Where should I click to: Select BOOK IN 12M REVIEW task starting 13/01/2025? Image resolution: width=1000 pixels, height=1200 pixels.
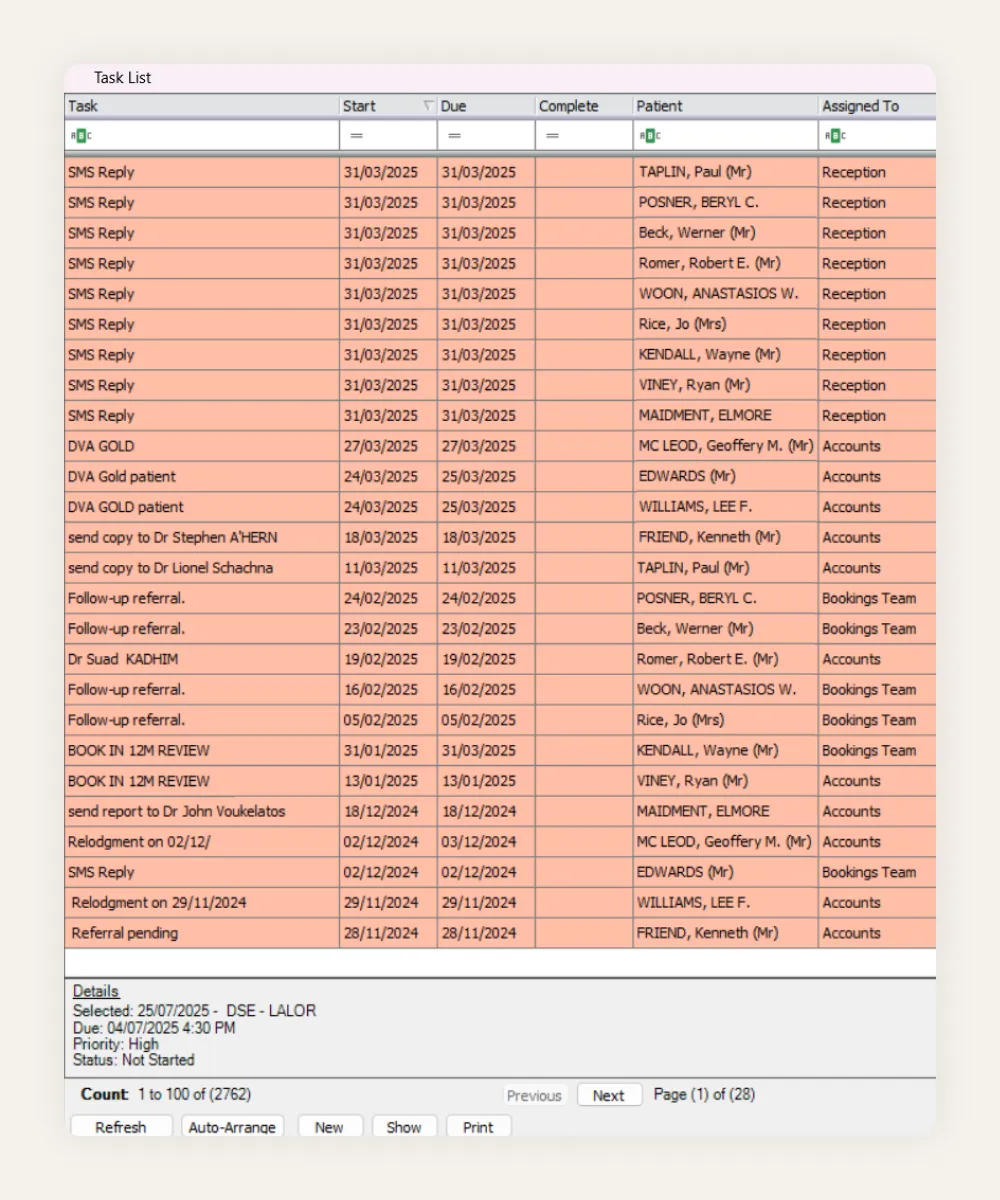coord(202,781)
